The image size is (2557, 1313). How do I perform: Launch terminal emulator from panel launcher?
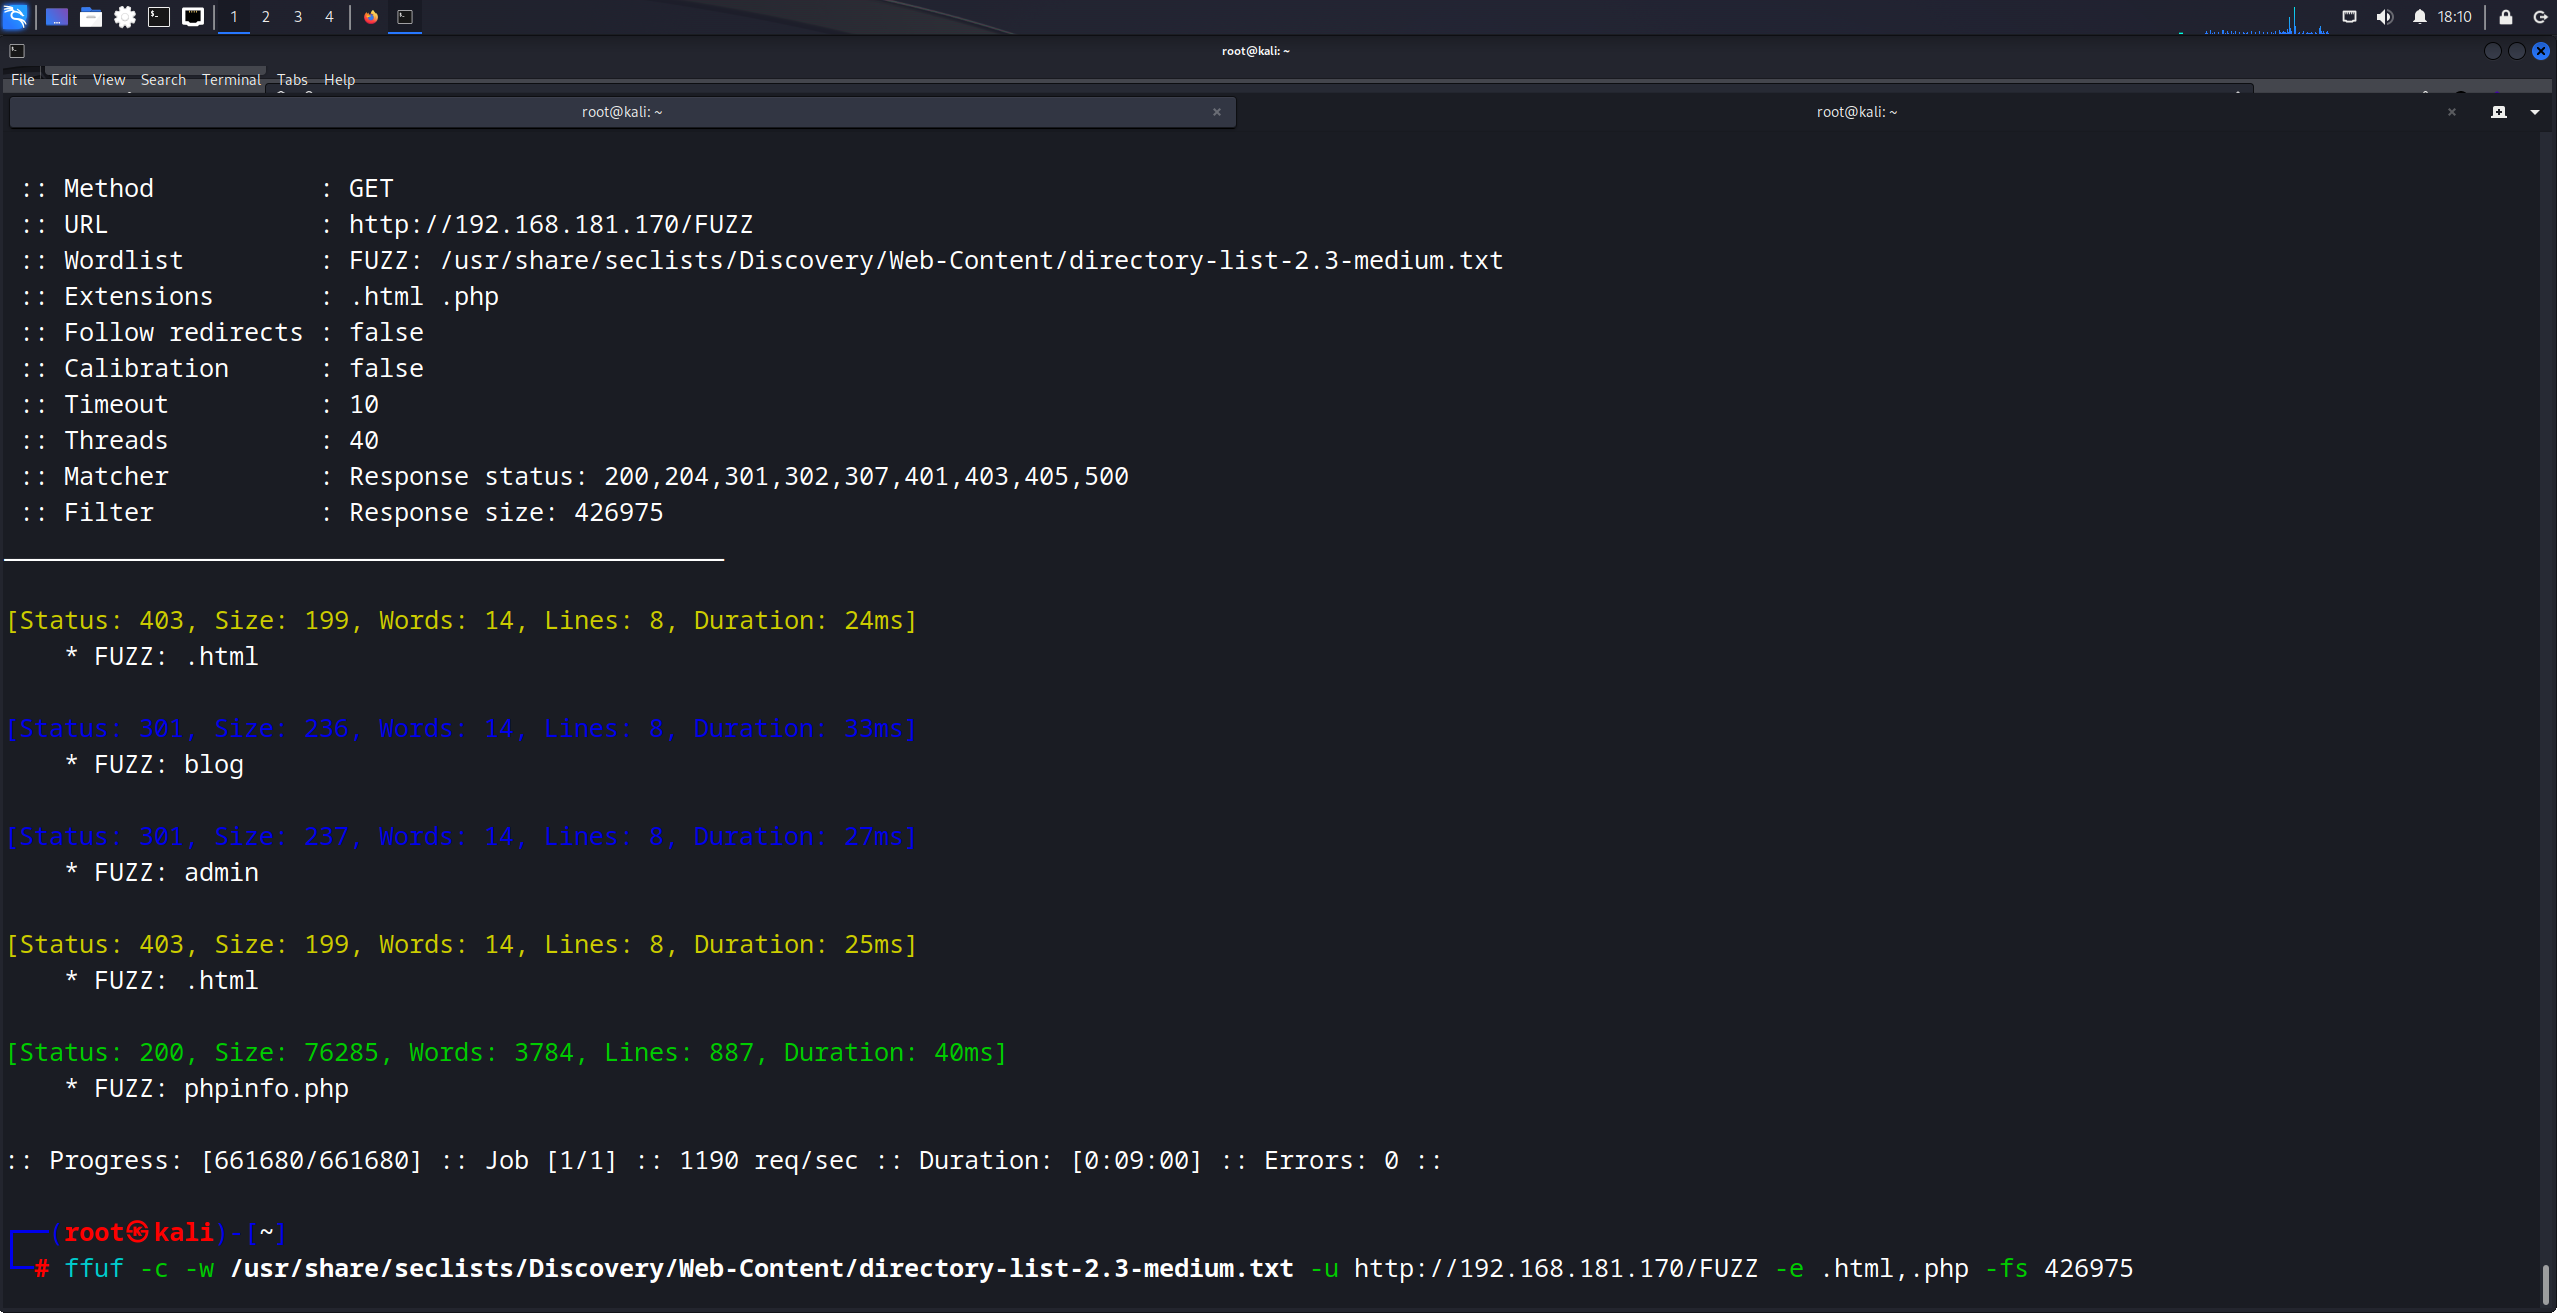[159, 17]
